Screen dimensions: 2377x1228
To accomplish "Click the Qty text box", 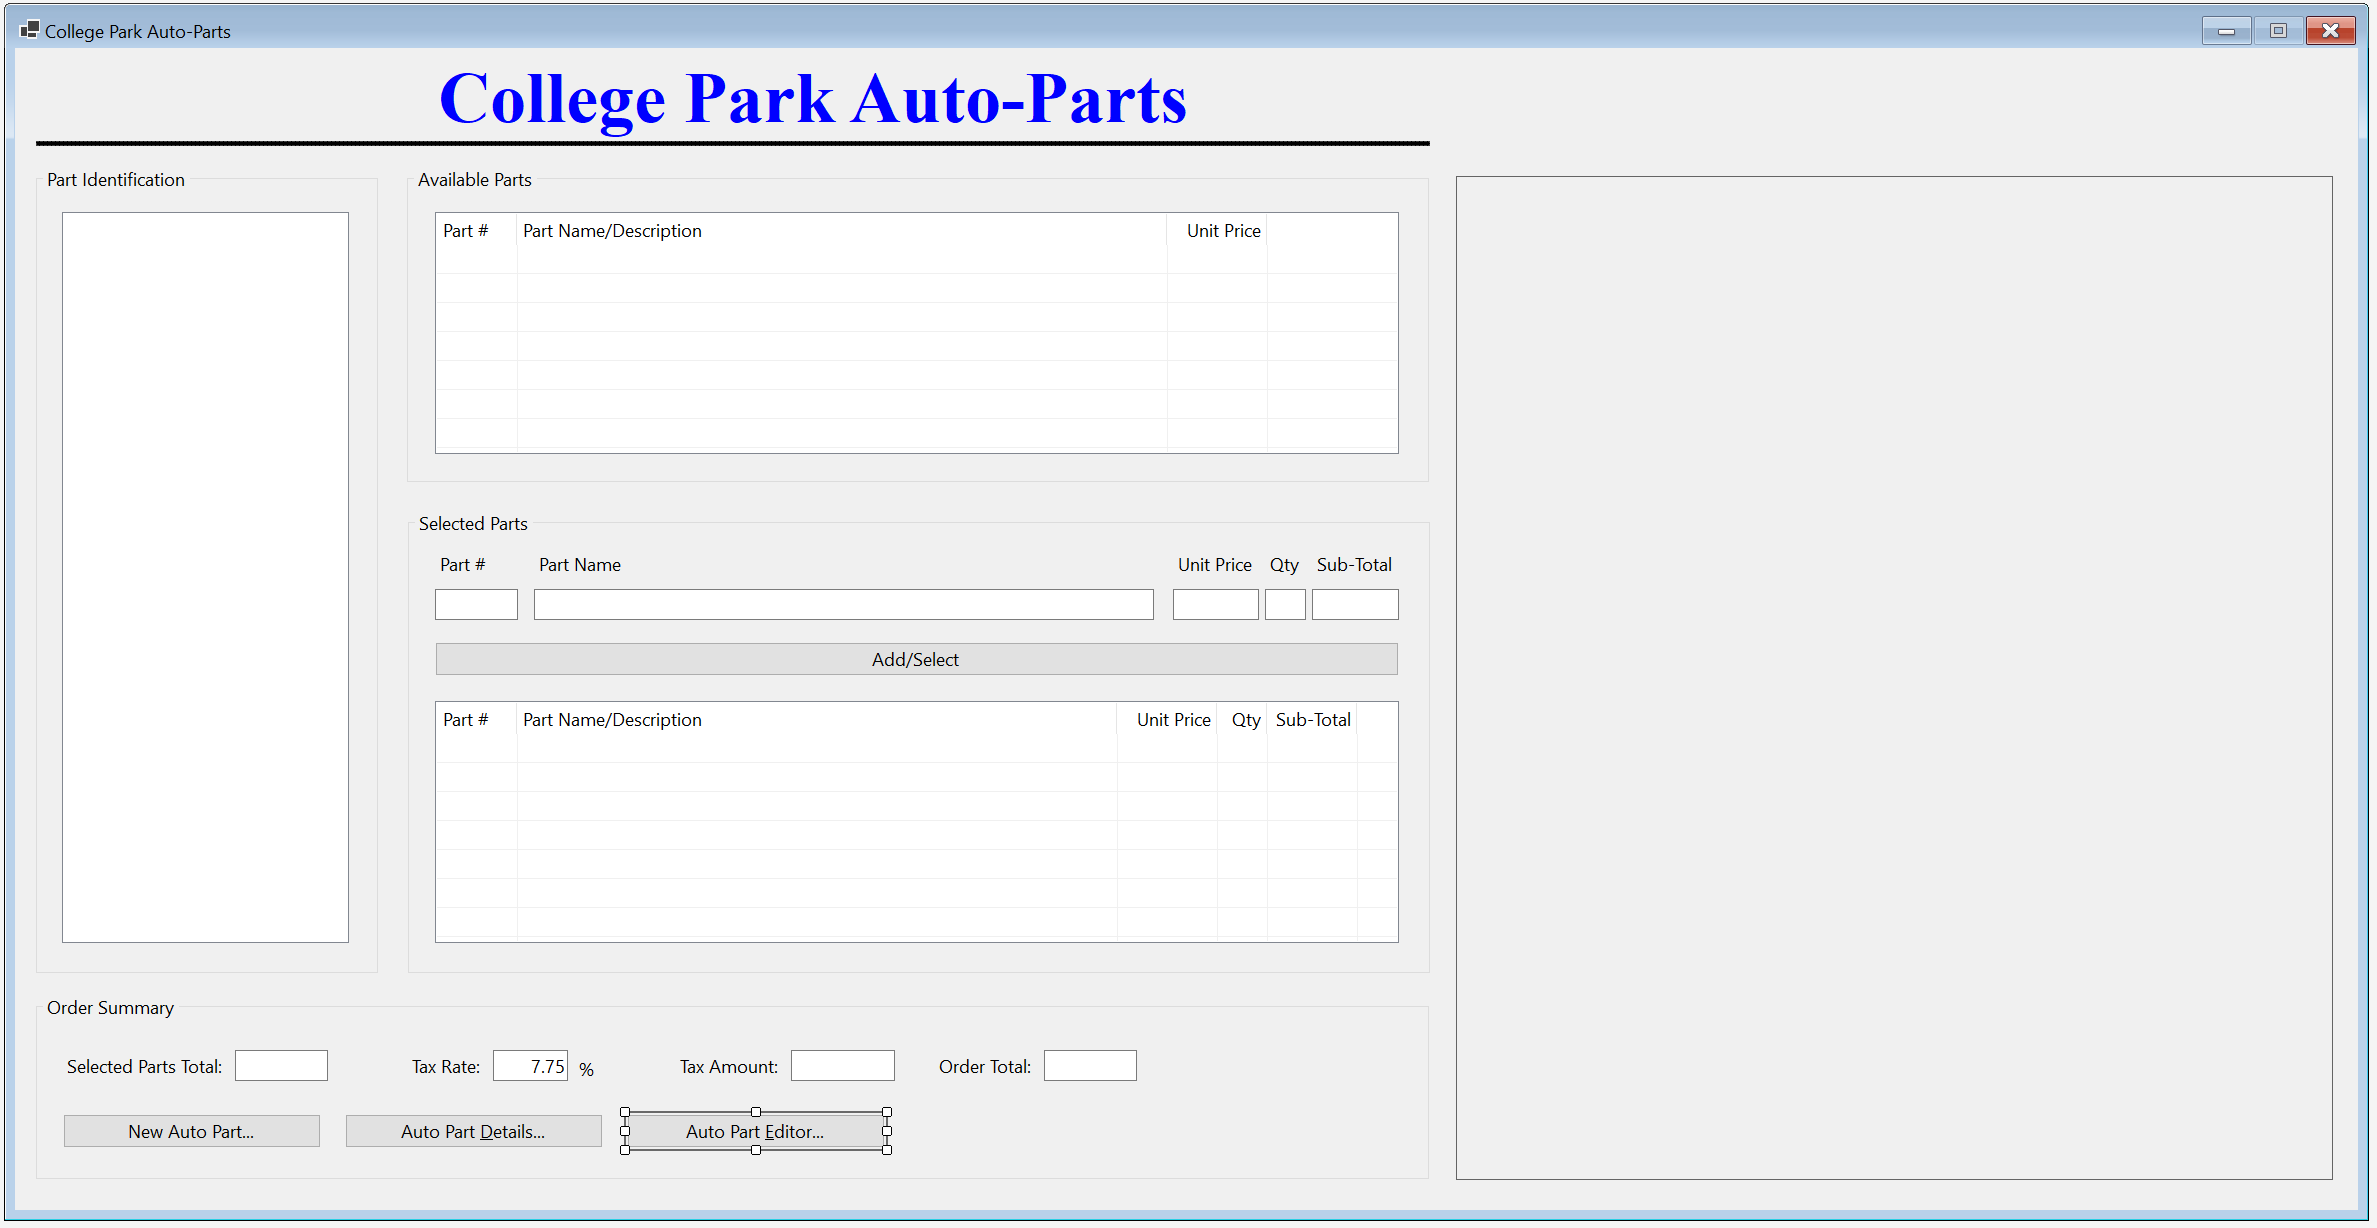I will click(x=1285, y=604).
